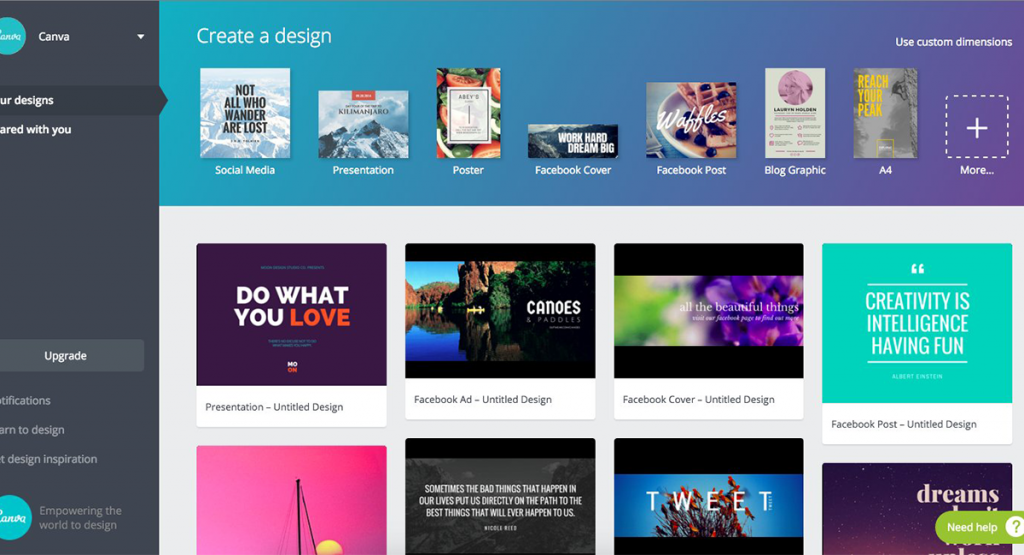This screenshot has height=555, width=1024.
Task: Choose the Social Media design type thumbnail
Action: coord(245,113)
